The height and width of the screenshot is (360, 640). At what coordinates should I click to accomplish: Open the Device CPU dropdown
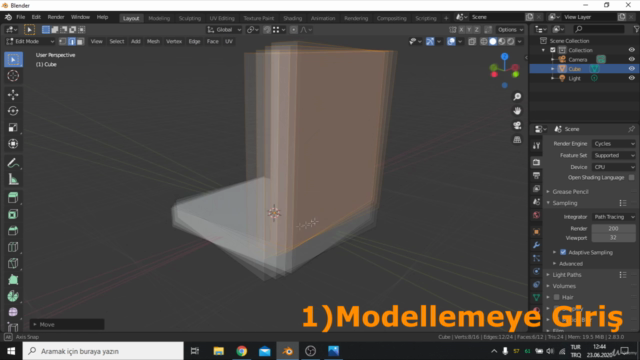pos(614,167)
